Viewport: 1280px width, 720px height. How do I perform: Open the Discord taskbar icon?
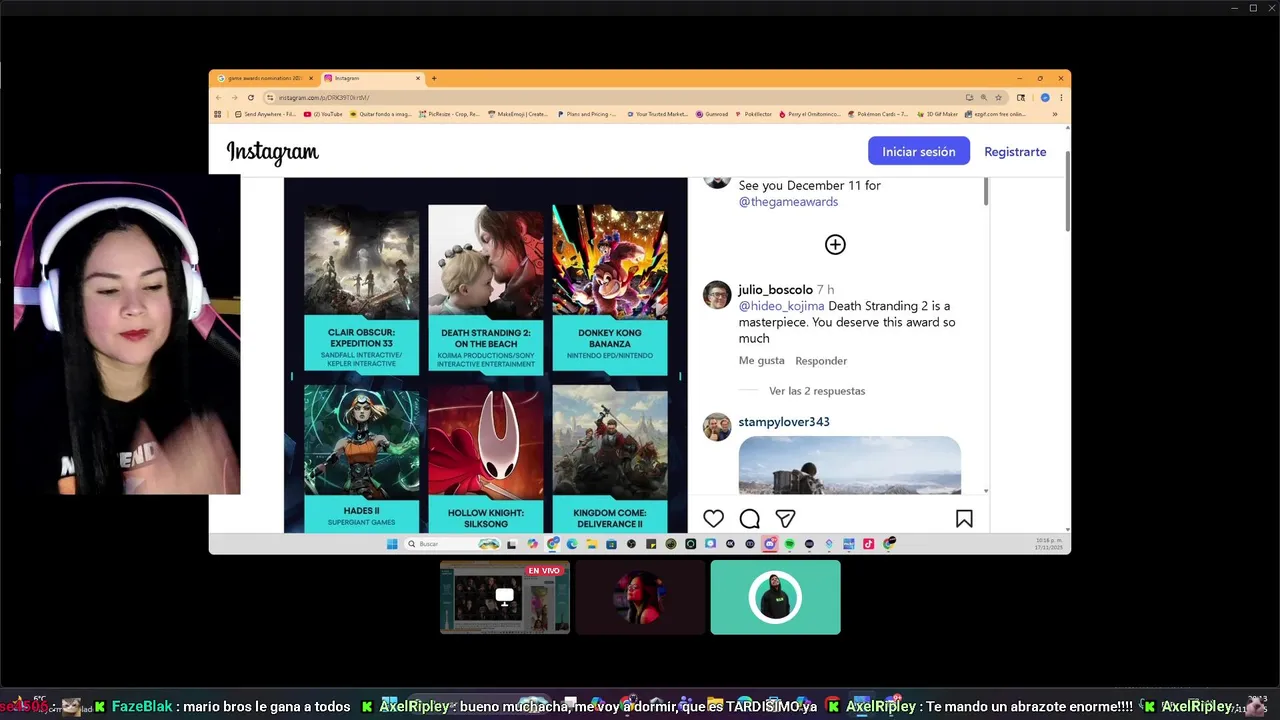pos(770,544)
